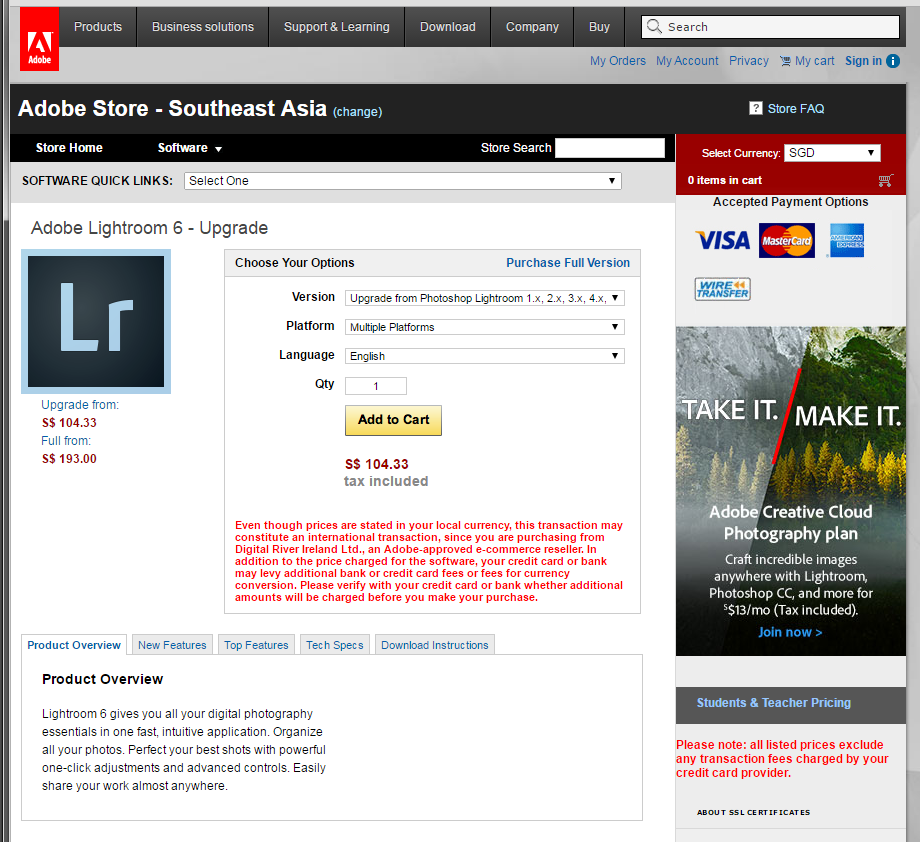The image size is (920, 842).
Task: Click 'ABOUT SSL CERTIFICATES' text
Action: coord(753,813)
